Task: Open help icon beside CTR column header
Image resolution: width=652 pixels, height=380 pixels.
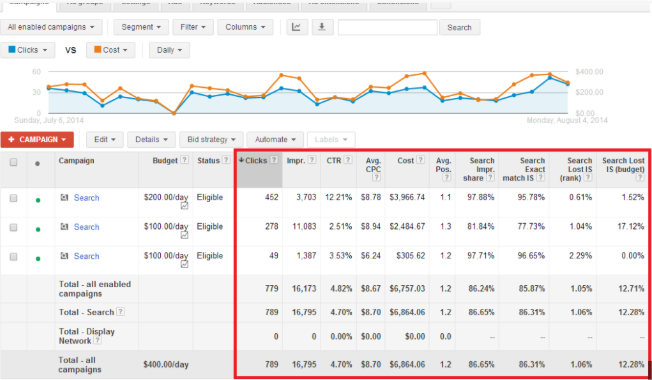Action: pos(348,160)
